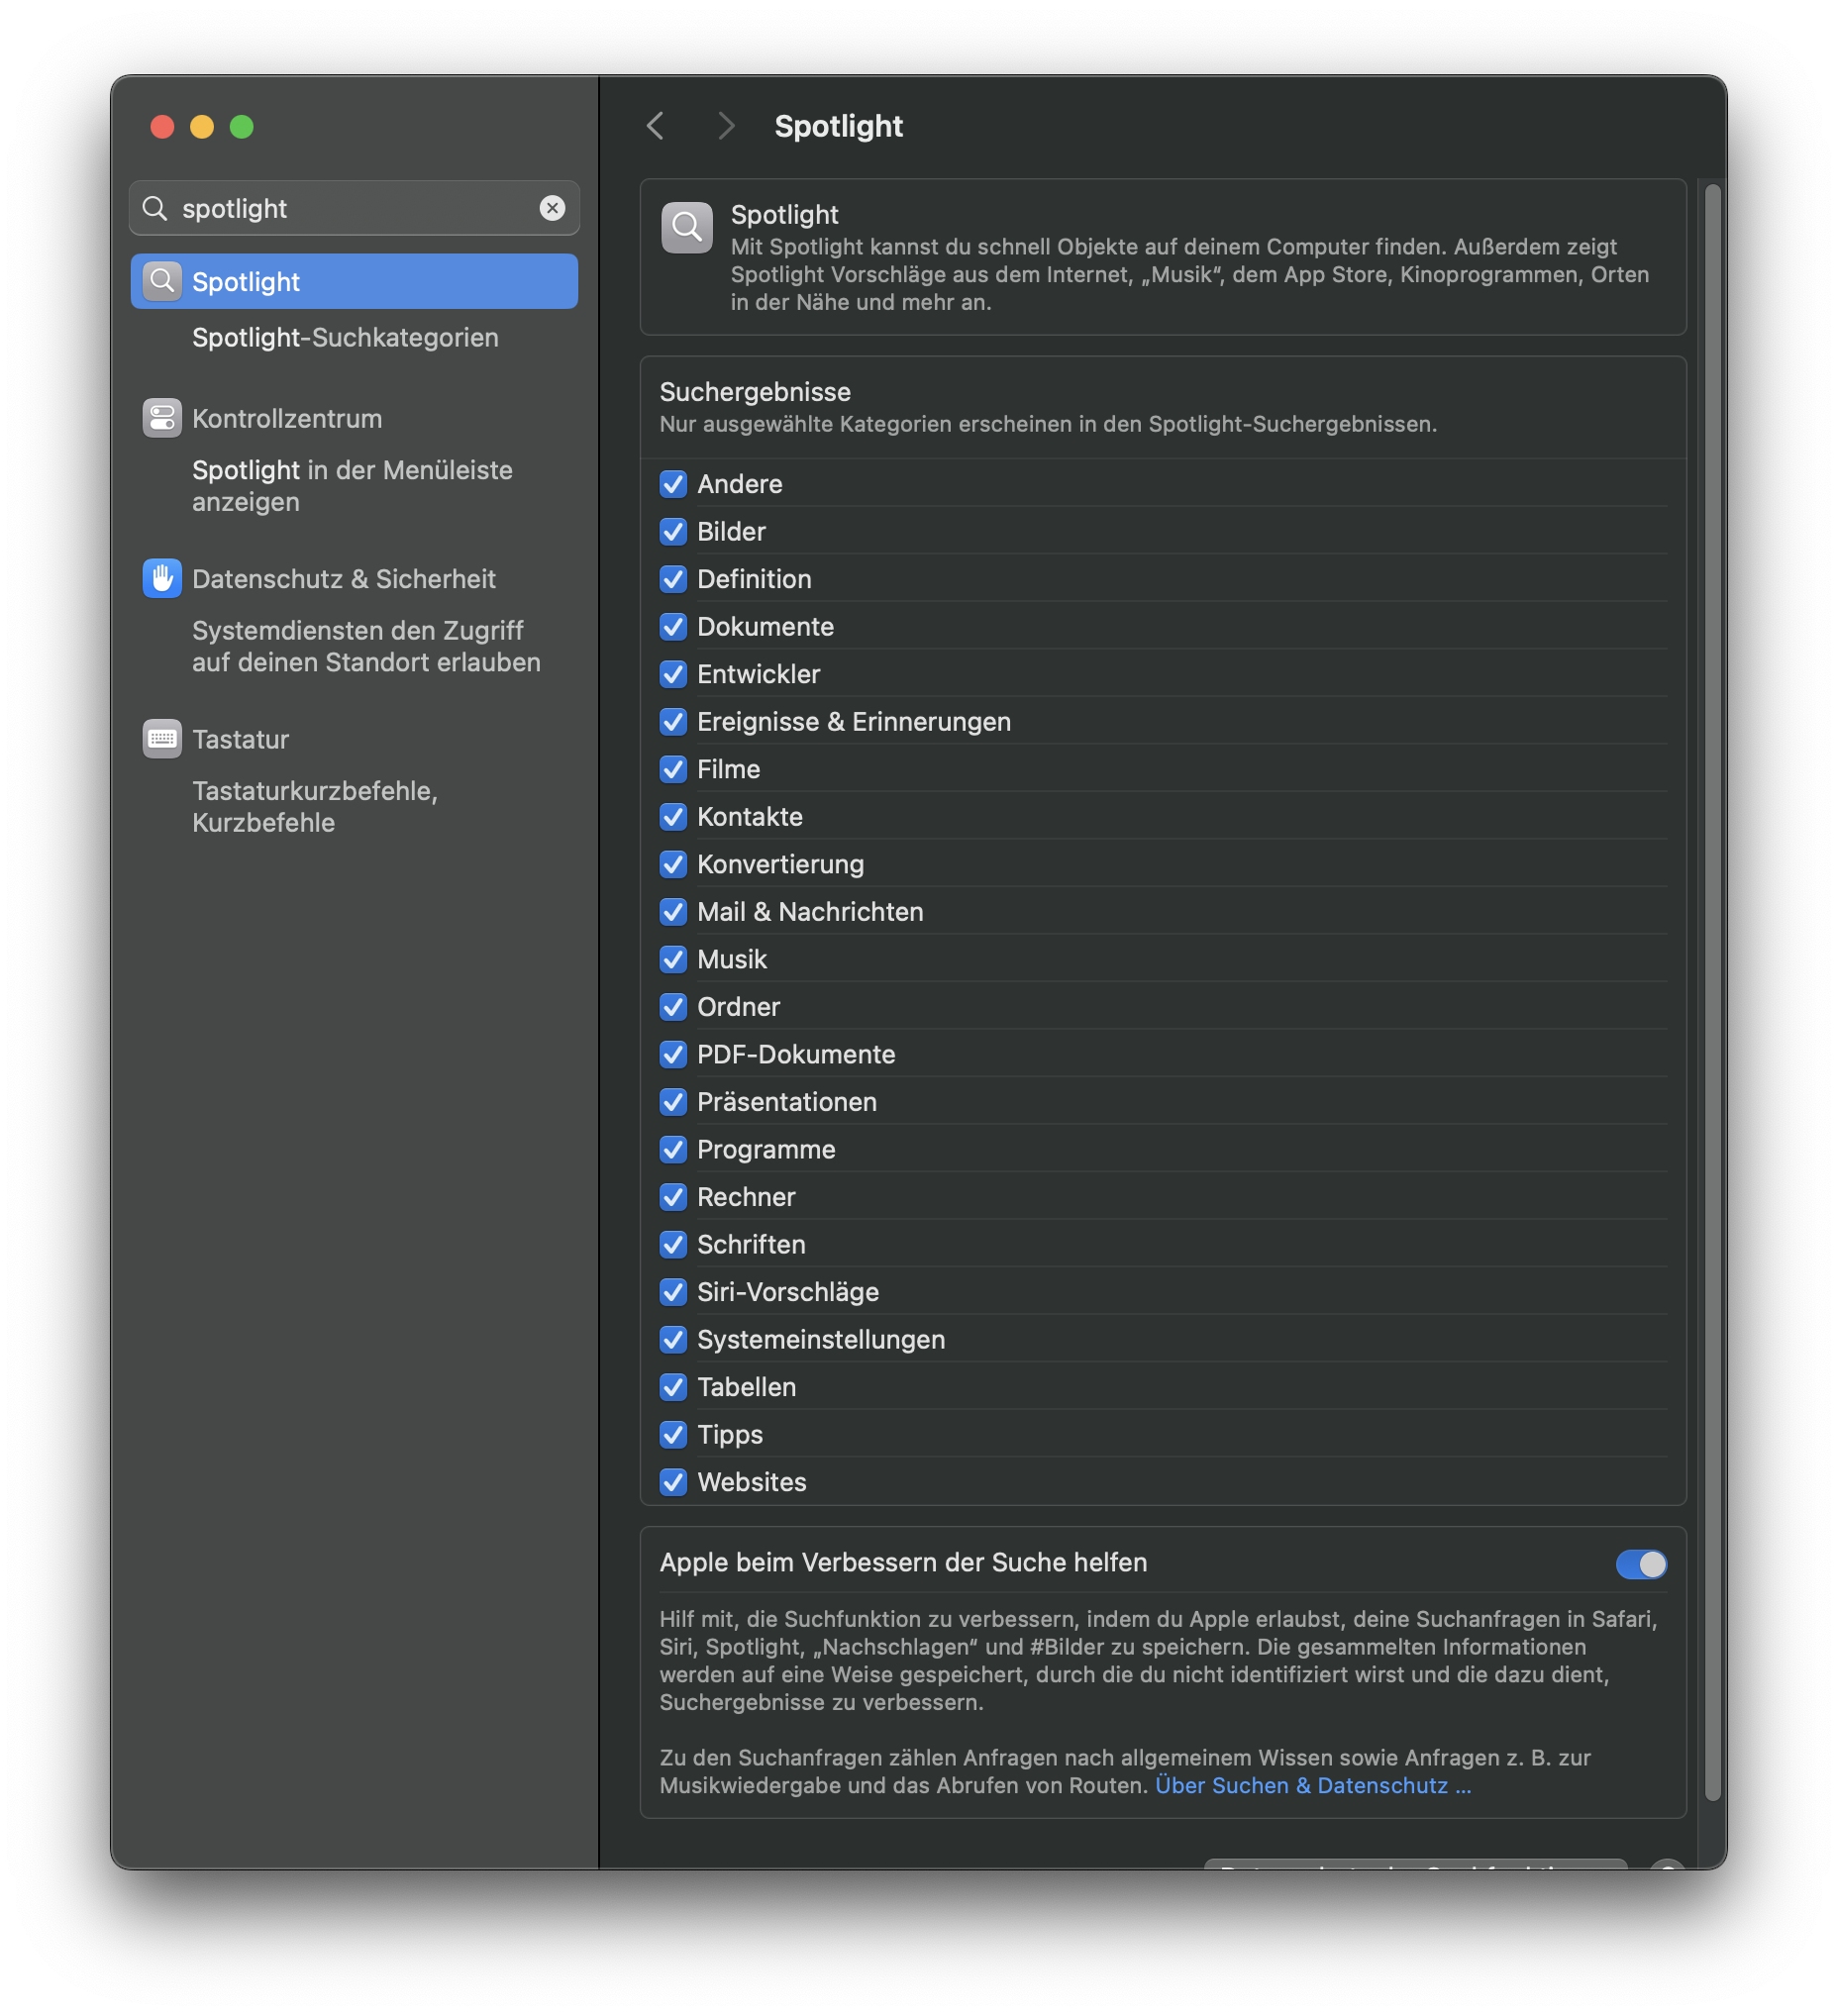Open Systemdiensten den Zugriff auf Standort result

[x=366, y=647]
